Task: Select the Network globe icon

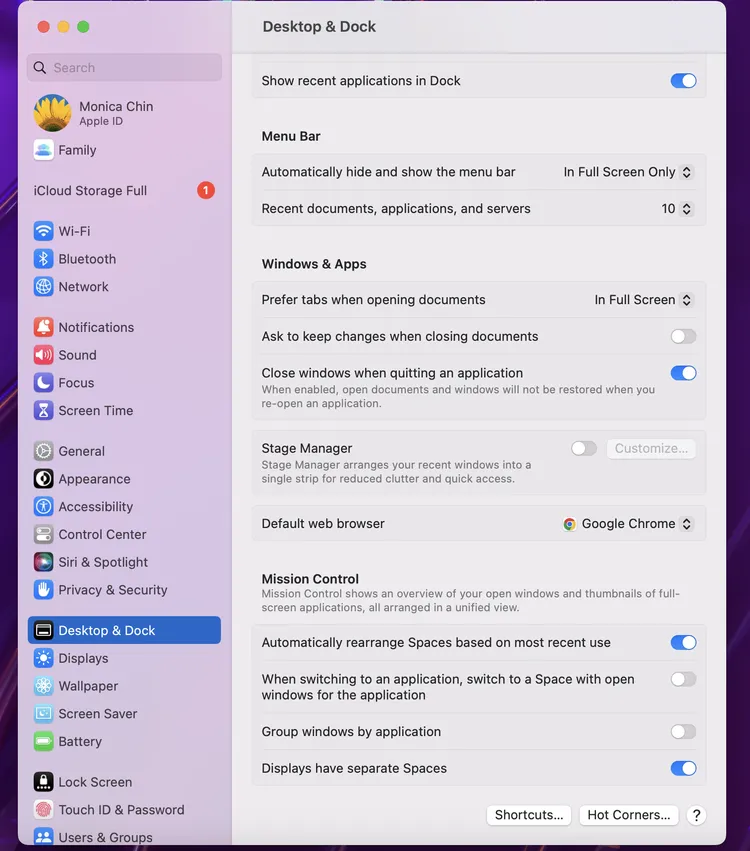Action: click(x=43, y=287)
